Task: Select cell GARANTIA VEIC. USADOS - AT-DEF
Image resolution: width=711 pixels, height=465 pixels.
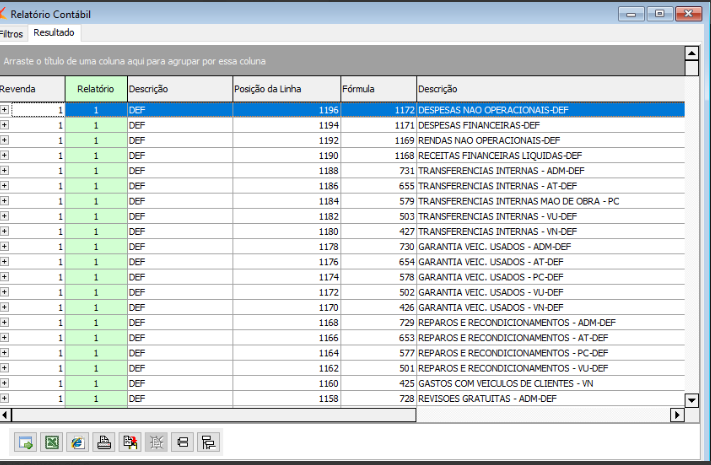Action: pos(550,262)
